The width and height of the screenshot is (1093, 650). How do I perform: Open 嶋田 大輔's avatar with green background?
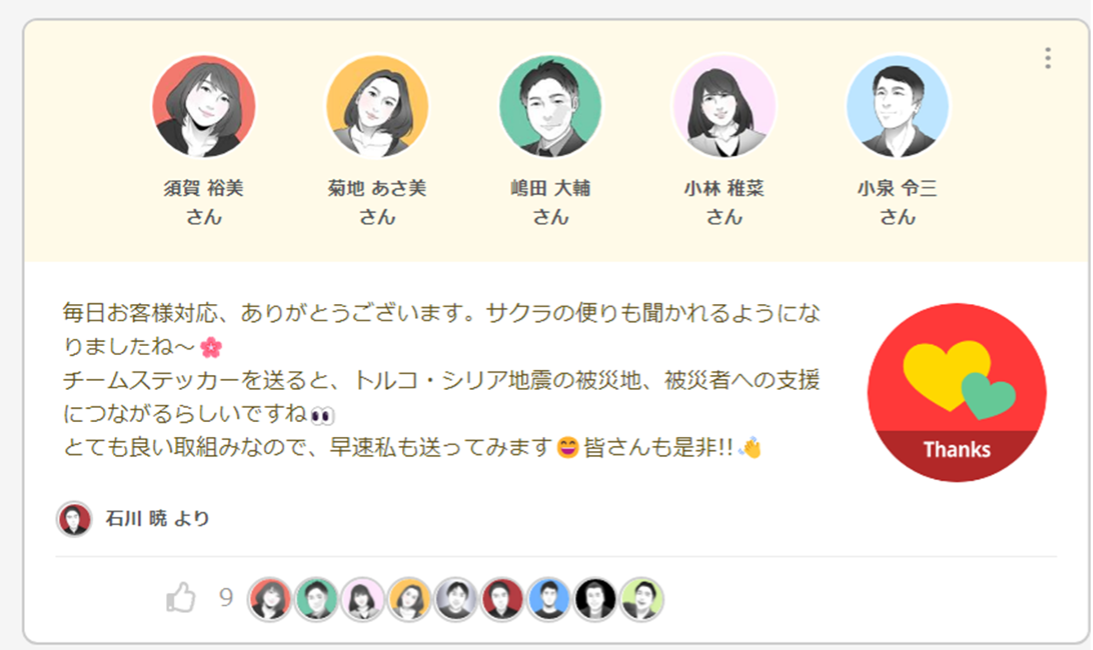(551, 106)
